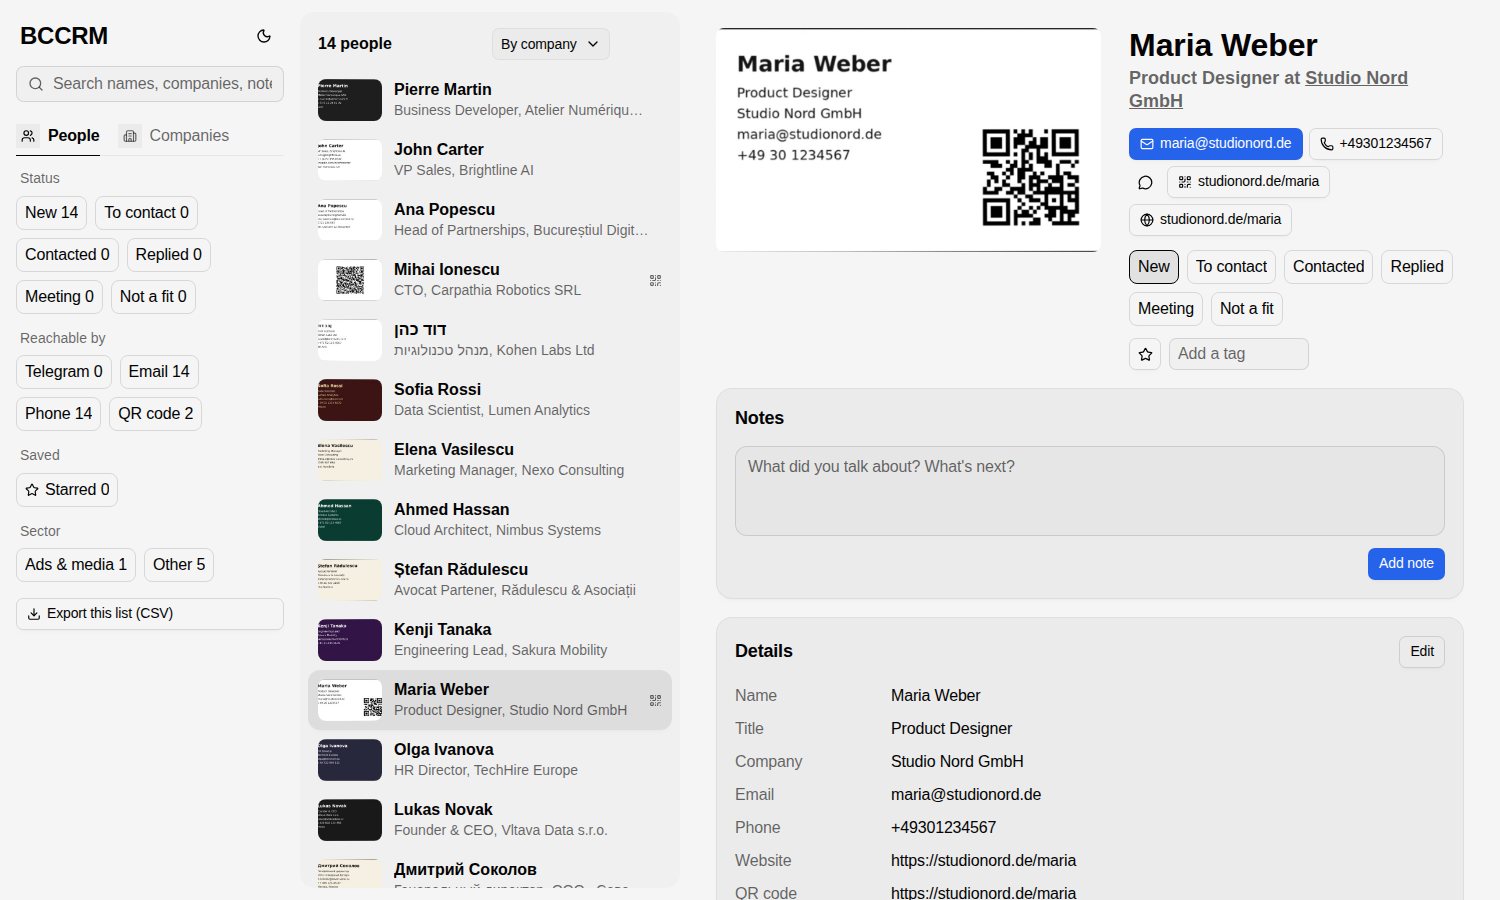This screenshot has height=900, width=1500.
Task: Click the Add a tag field
Action: pyautogui.click(x=1239, y=354)
